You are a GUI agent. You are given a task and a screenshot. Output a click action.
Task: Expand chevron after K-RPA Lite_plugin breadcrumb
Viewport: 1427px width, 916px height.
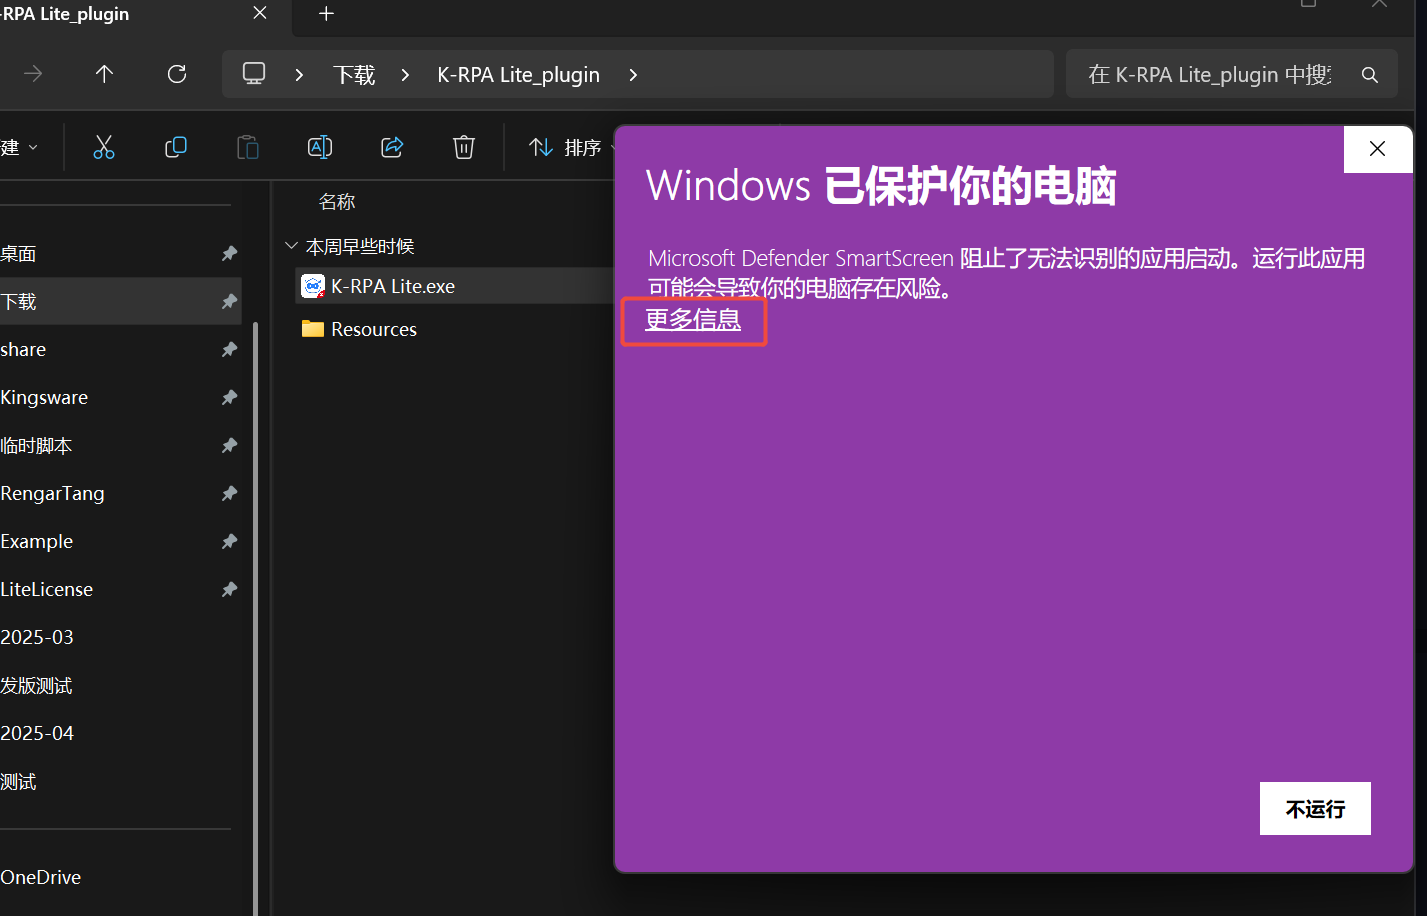click(633, 75)
